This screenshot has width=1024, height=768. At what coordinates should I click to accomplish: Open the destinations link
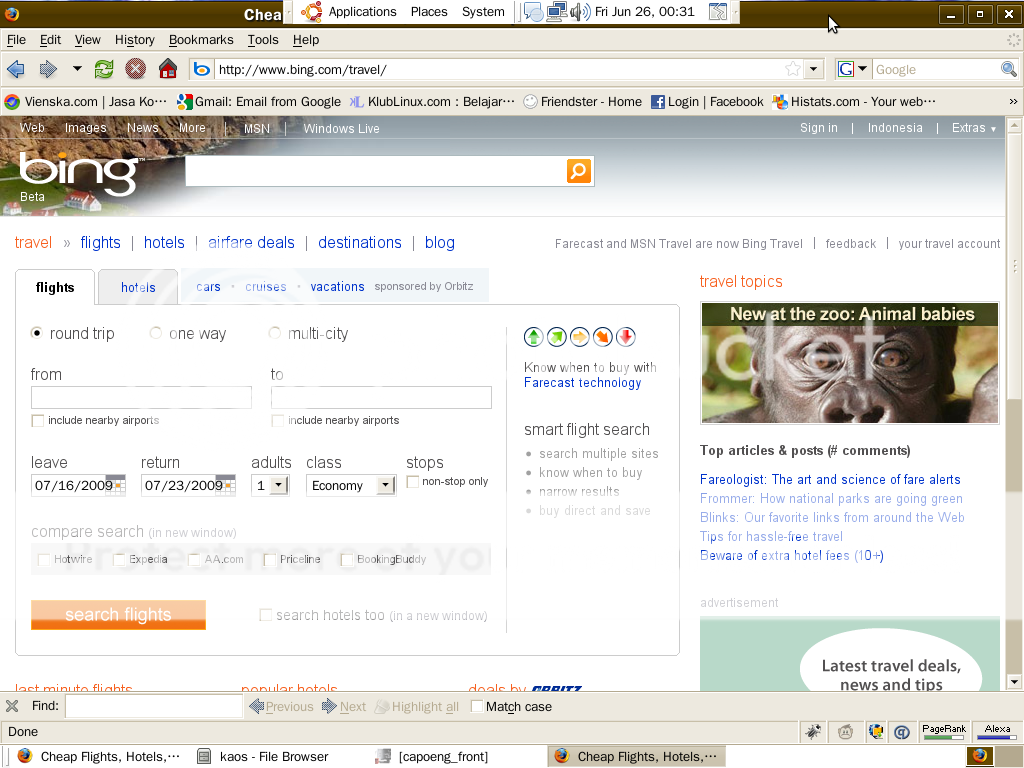pos(360,242)
